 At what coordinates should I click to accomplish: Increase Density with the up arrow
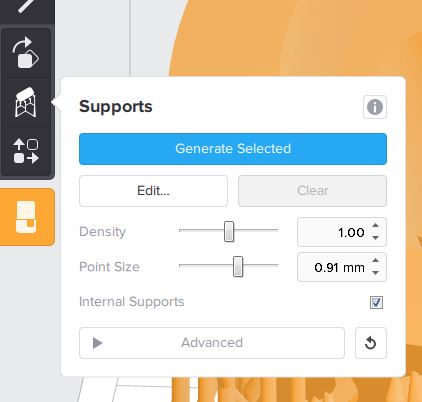coord(376,225)
